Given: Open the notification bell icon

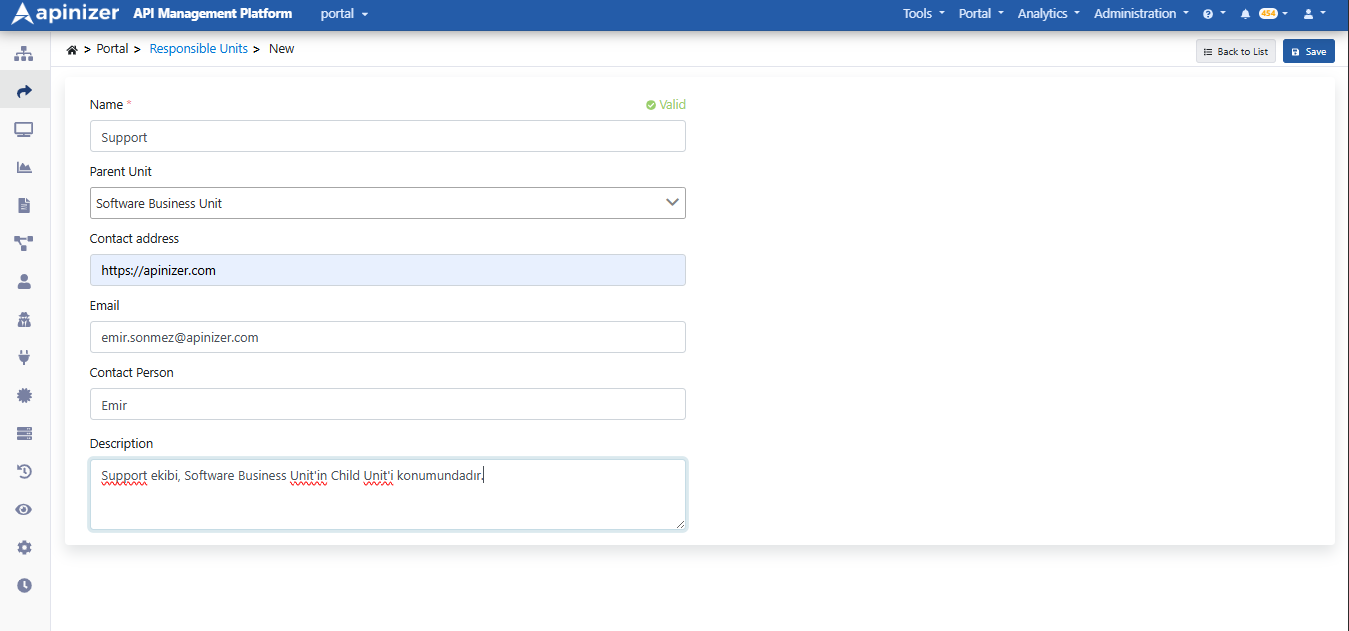Looking at the screenshot, I should (x=1245, y=14).
